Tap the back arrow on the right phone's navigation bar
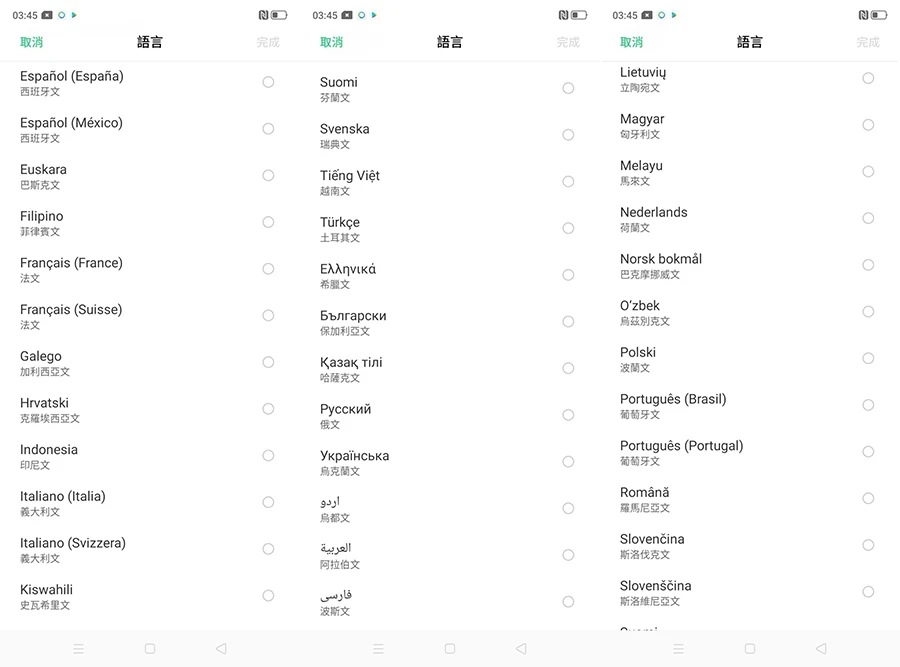 tap(821, 649)
